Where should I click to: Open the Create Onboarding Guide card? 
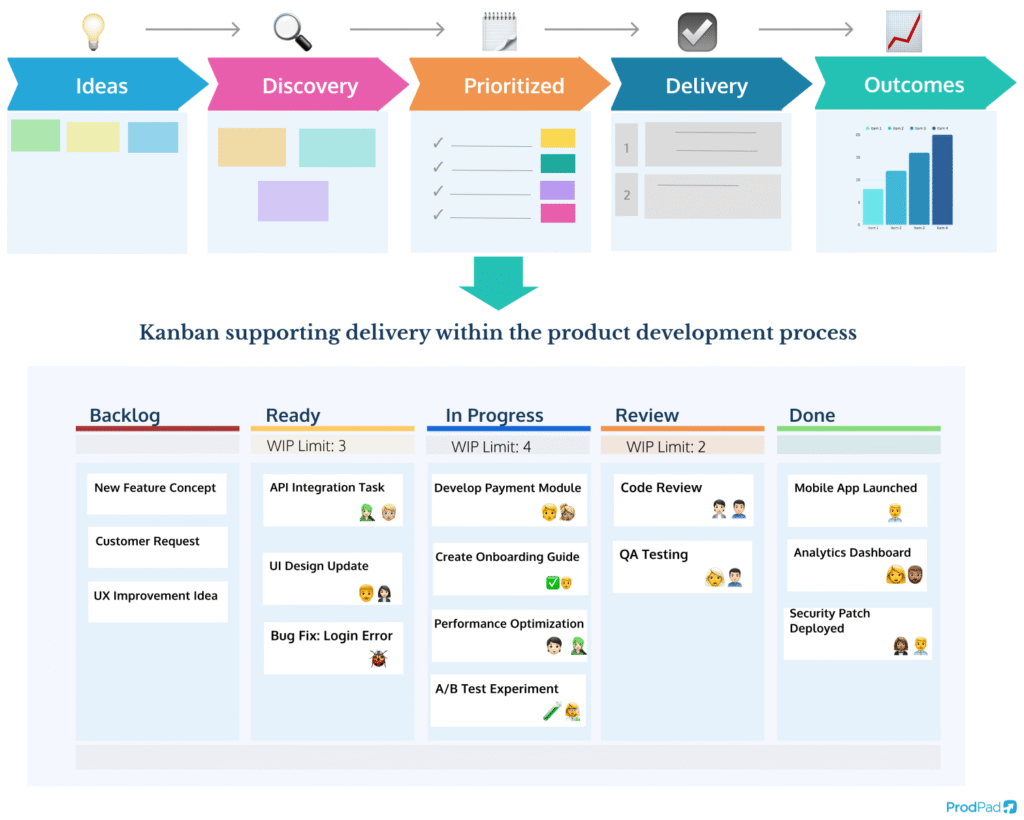point(510,569)
